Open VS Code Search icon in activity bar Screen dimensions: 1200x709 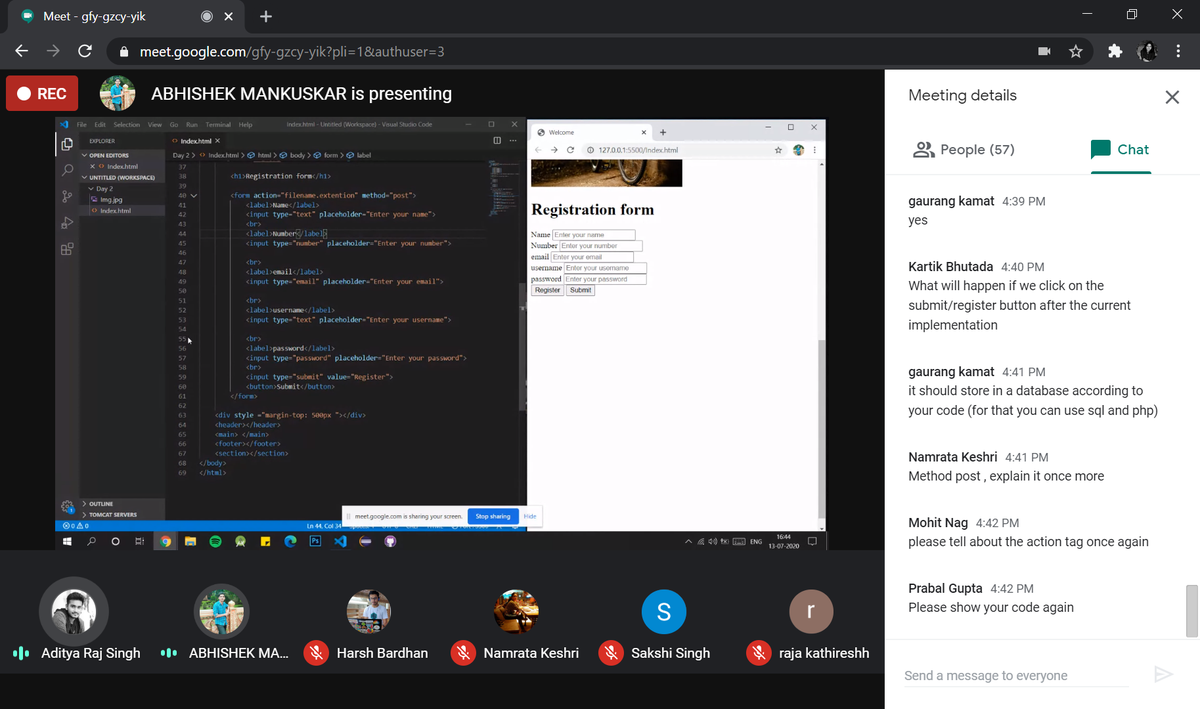[x=67, y=169]
